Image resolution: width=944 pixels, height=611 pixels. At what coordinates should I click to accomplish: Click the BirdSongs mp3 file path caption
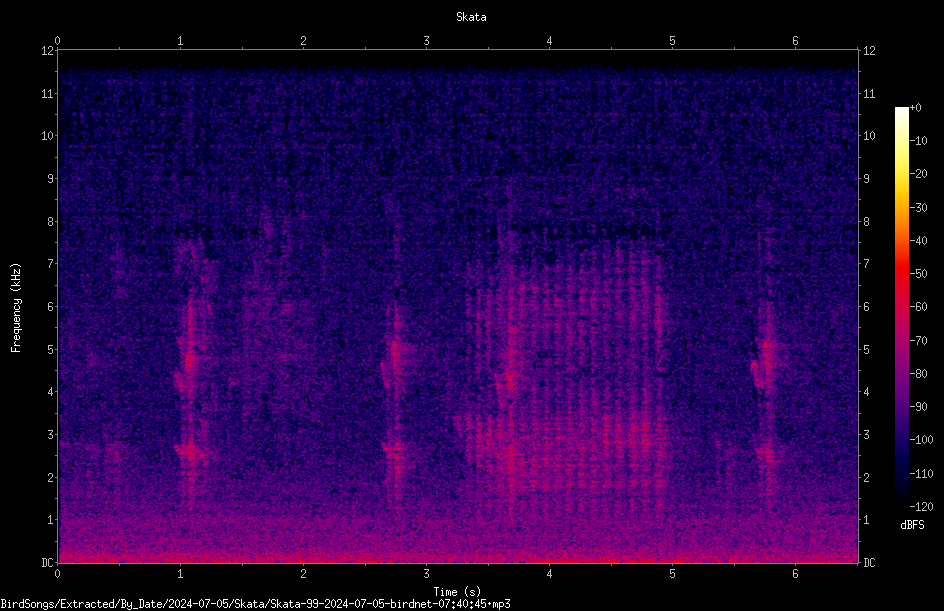(255, 604)
